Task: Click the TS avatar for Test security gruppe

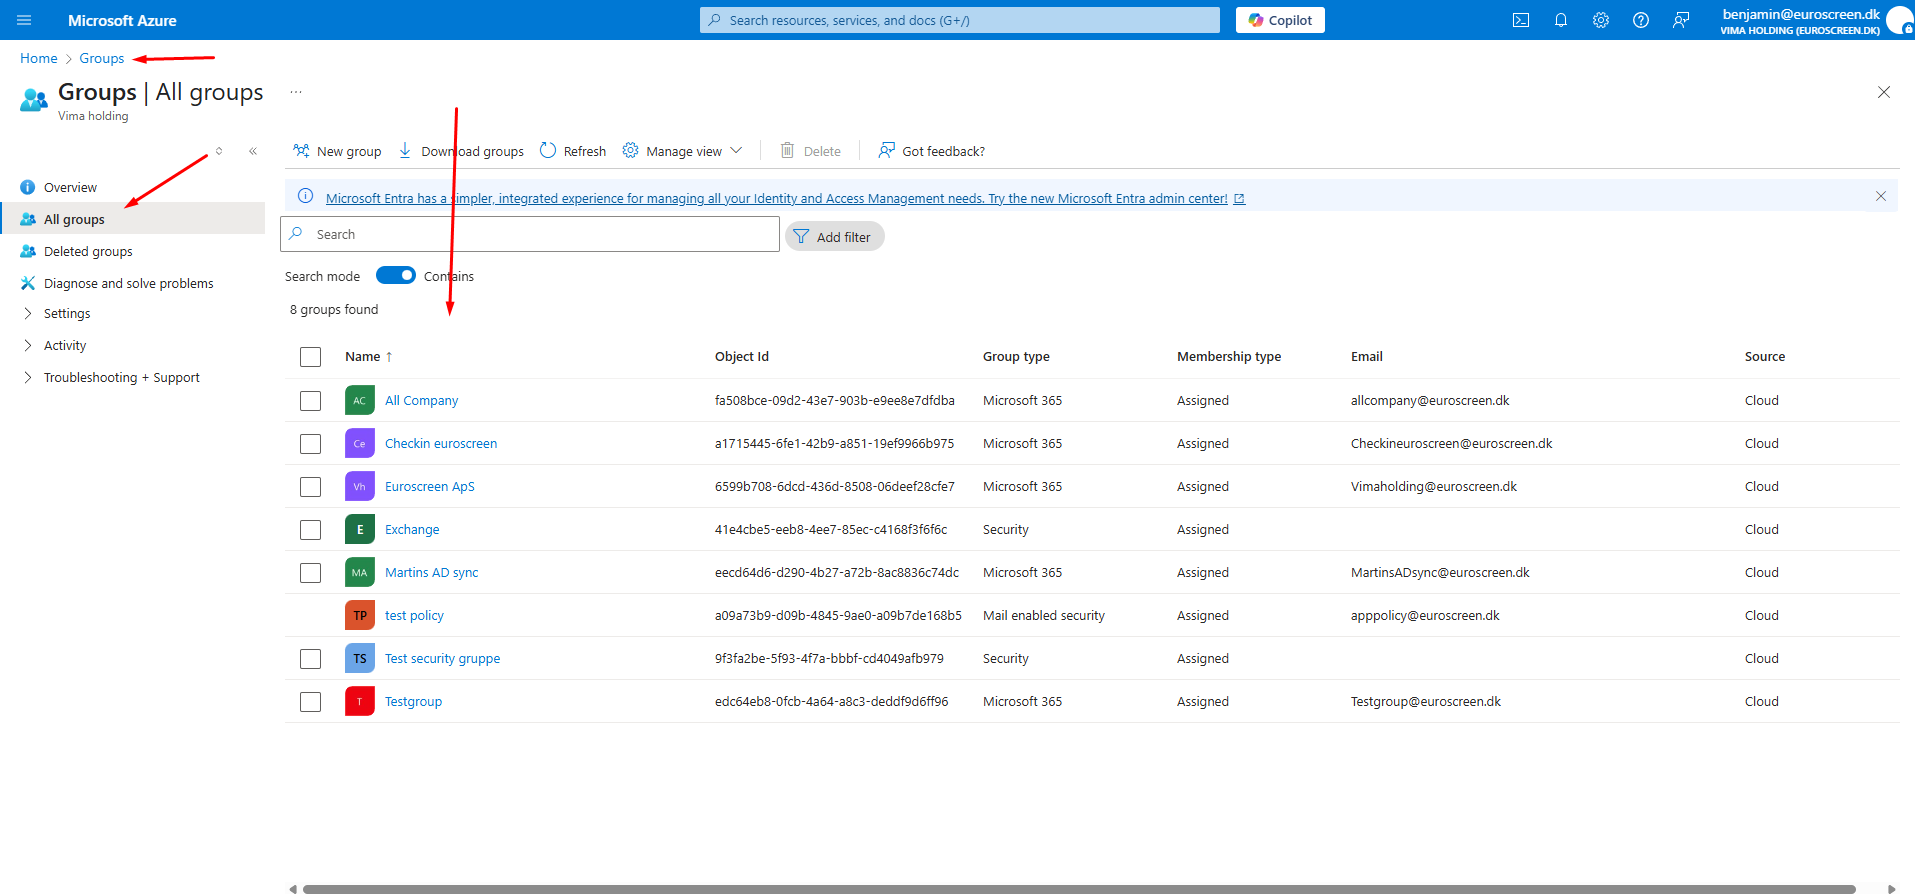Action: [x=360, y=658]
